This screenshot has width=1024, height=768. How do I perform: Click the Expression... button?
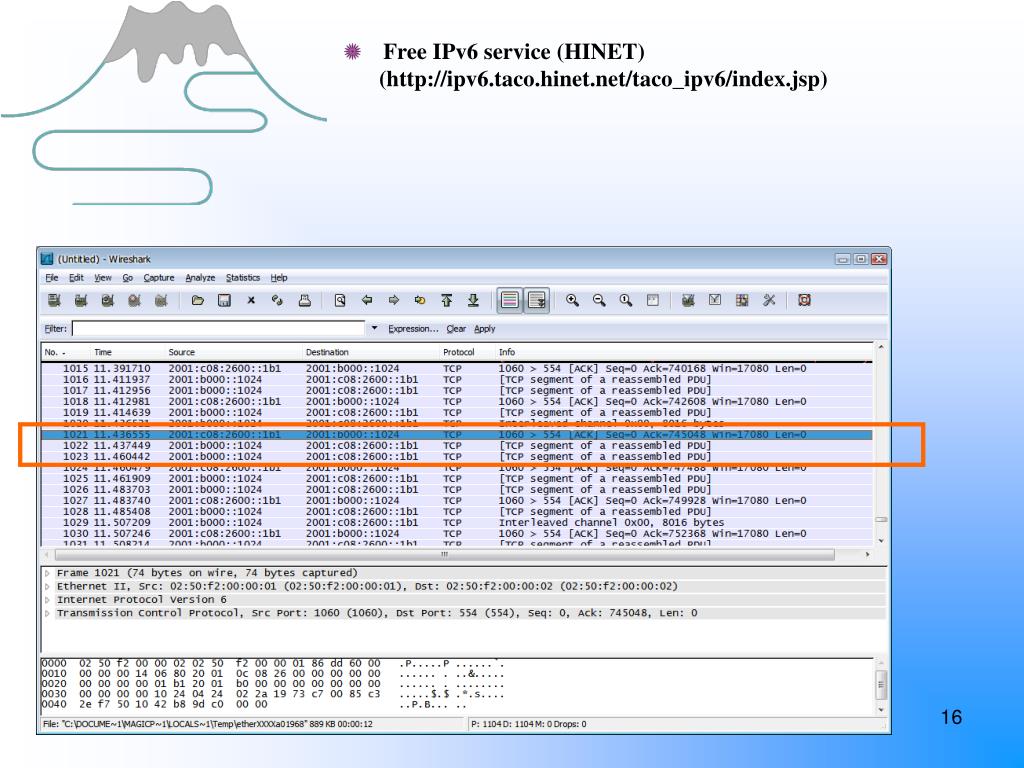[x=413, y=328]
